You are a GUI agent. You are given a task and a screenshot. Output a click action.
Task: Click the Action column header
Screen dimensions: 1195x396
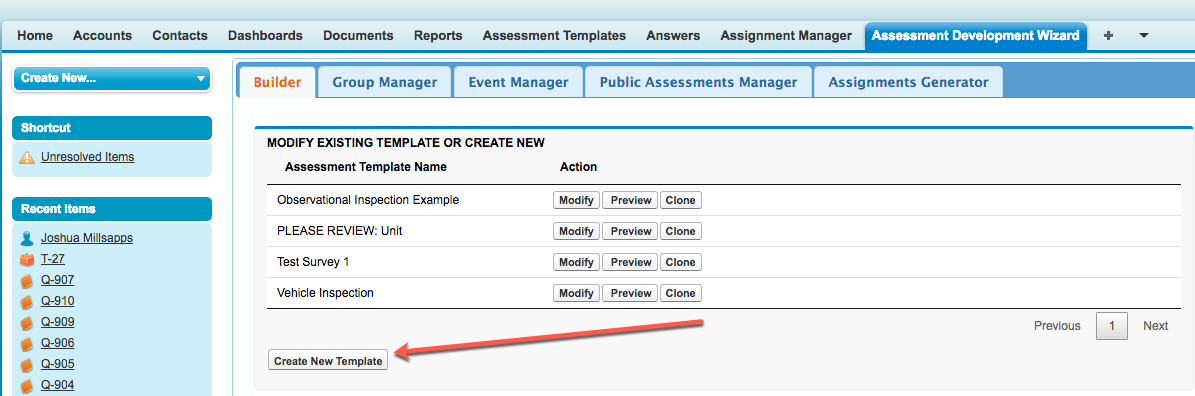point(578,166)
